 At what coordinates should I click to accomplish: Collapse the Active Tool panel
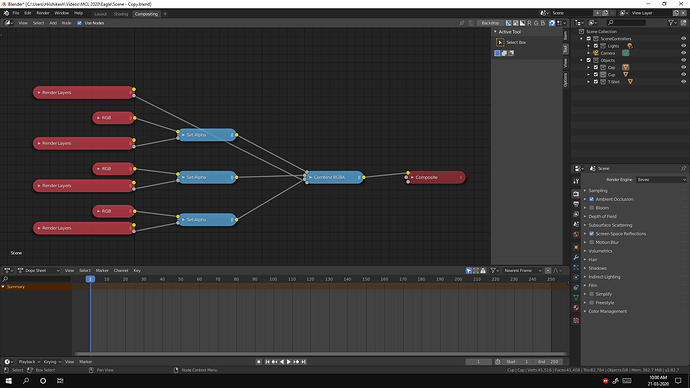point(495,32)
